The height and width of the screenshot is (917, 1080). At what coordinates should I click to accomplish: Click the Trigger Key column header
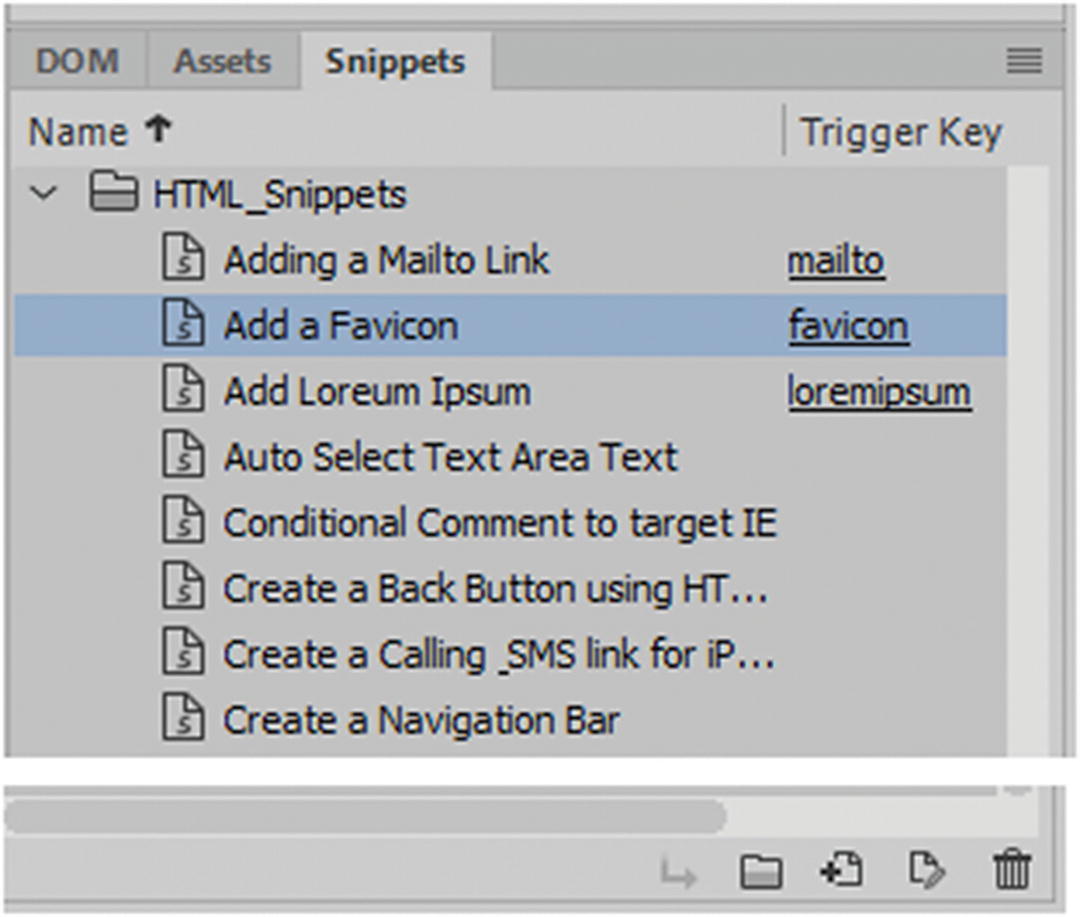point(900,132)
